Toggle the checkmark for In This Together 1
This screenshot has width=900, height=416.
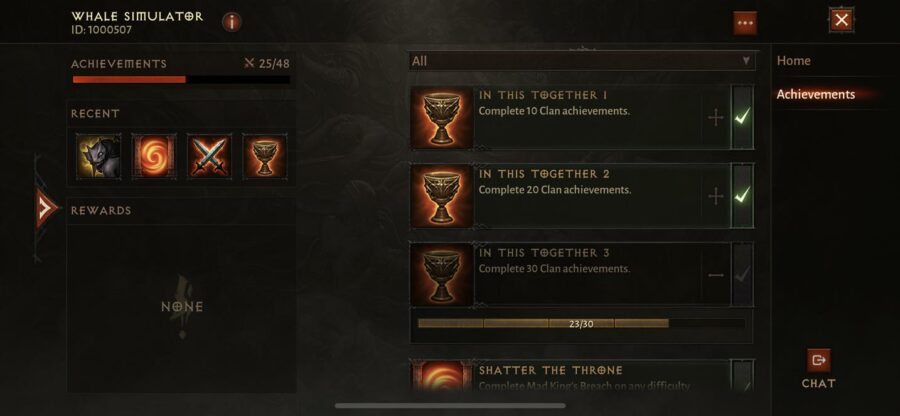pyautogui.click(x=742, y=118)
